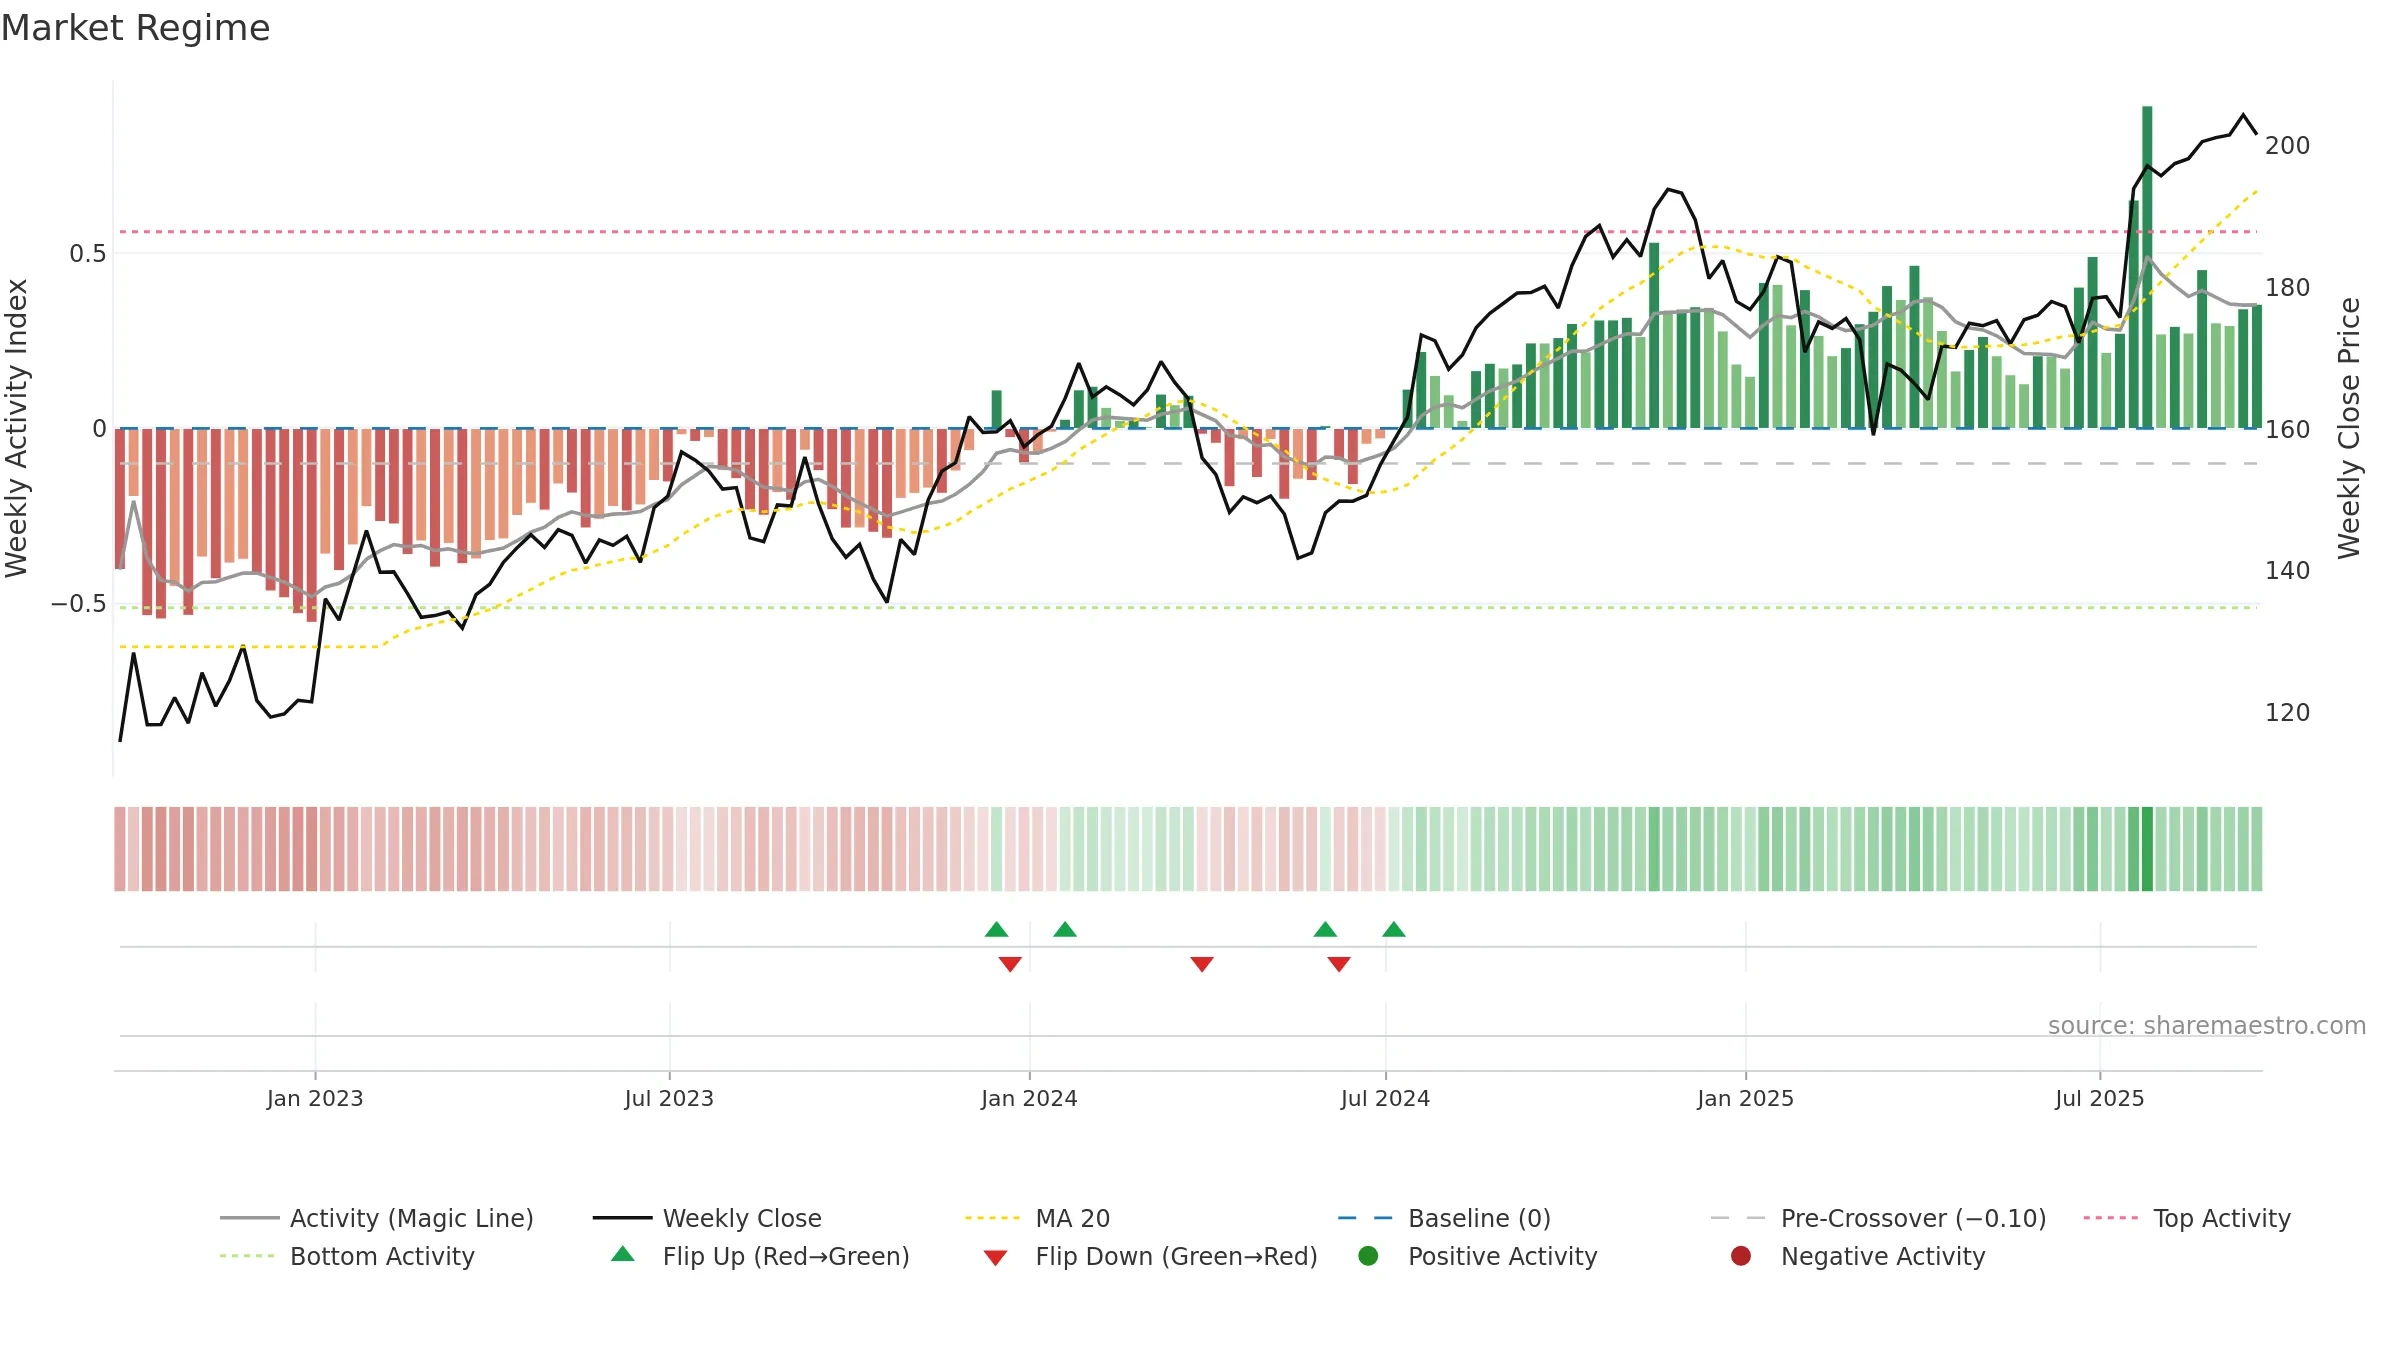Screen dimensions: 2400x1350
Task: Click the tallest green activity bar in Jul 2025
Action: click(2147, 267)
